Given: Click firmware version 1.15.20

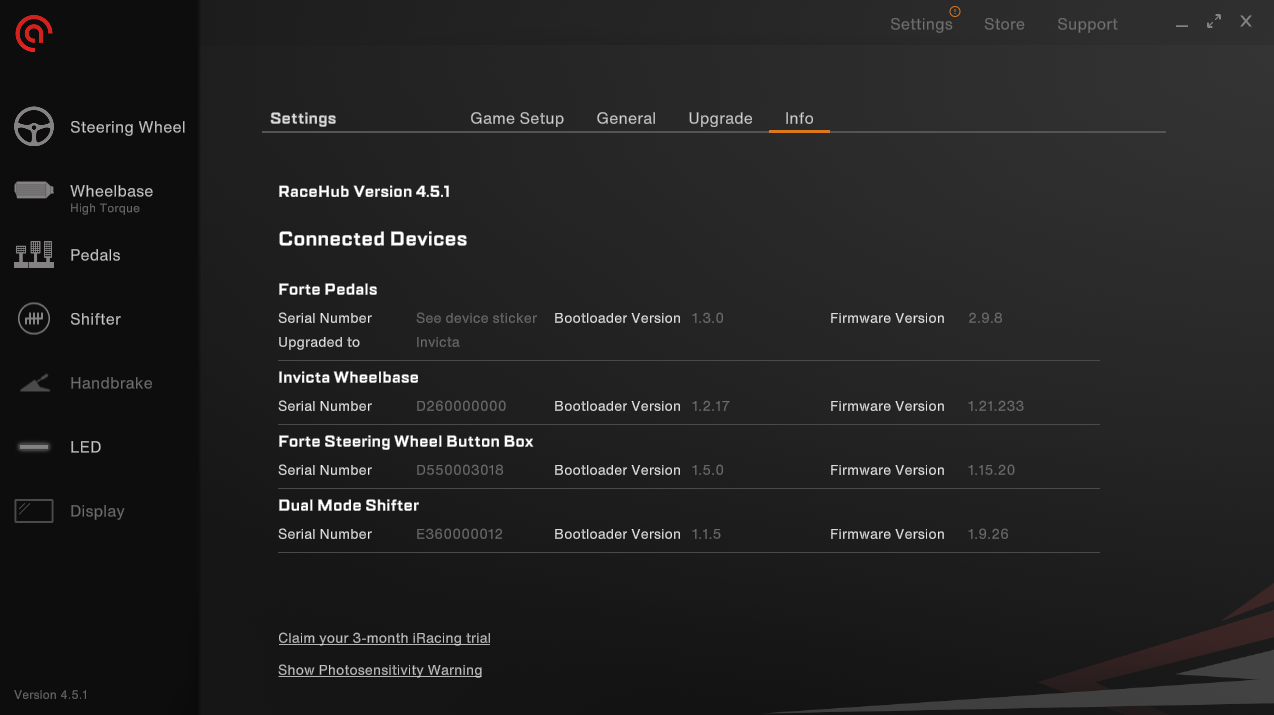Looking at the screenshot, I should pyautogui.click(x=991, y=470).
